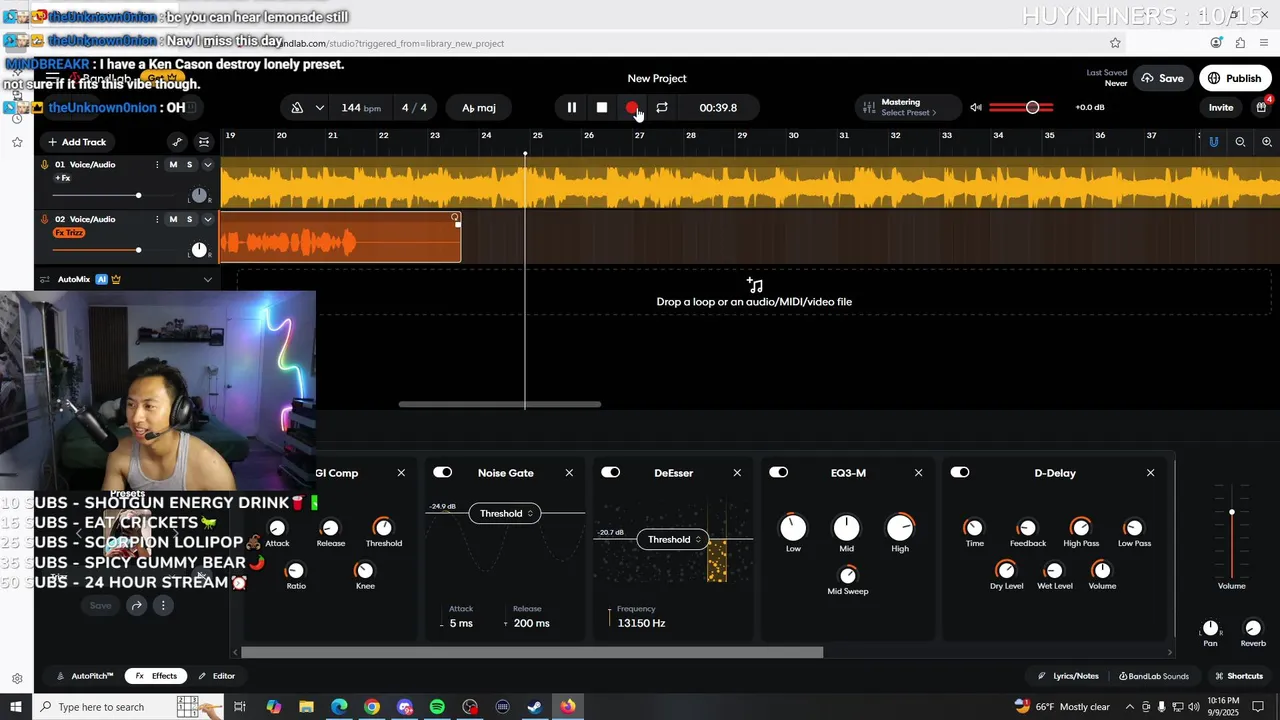Click the Save button

point(1163,78)
